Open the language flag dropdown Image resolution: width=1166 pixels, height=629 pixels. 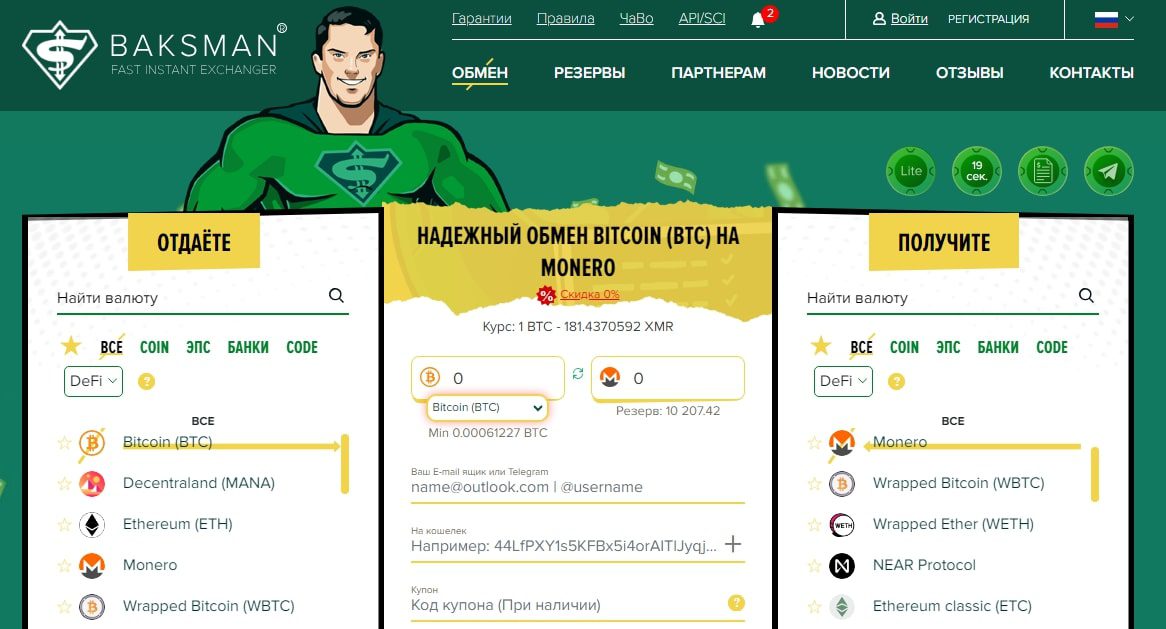pyautogui.click(x=1113, y=19)
